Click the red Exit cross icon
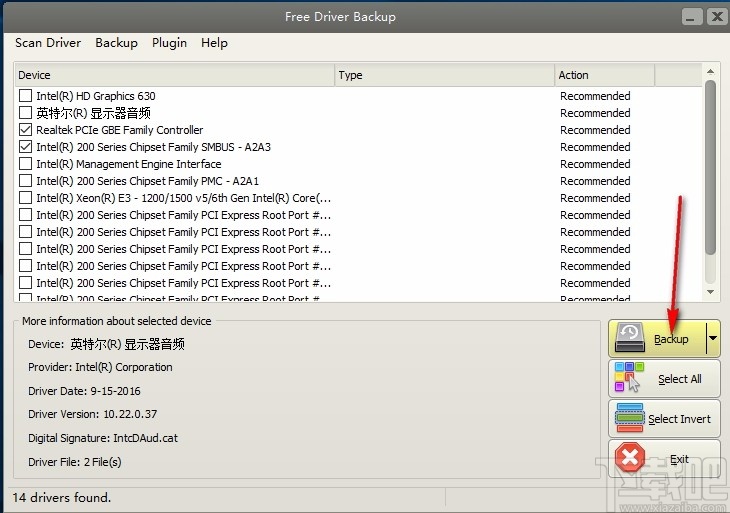 (630, 457)
